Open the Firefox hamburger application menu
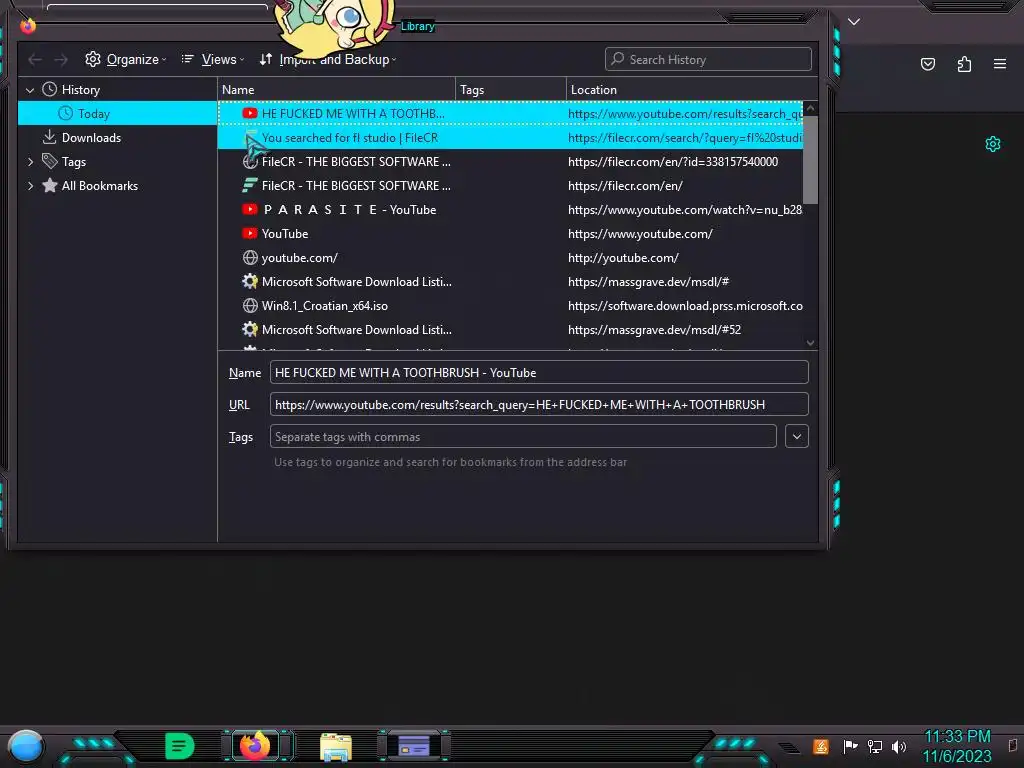Viewport: 1024px width, 768px height. (x=1000, y=64)
